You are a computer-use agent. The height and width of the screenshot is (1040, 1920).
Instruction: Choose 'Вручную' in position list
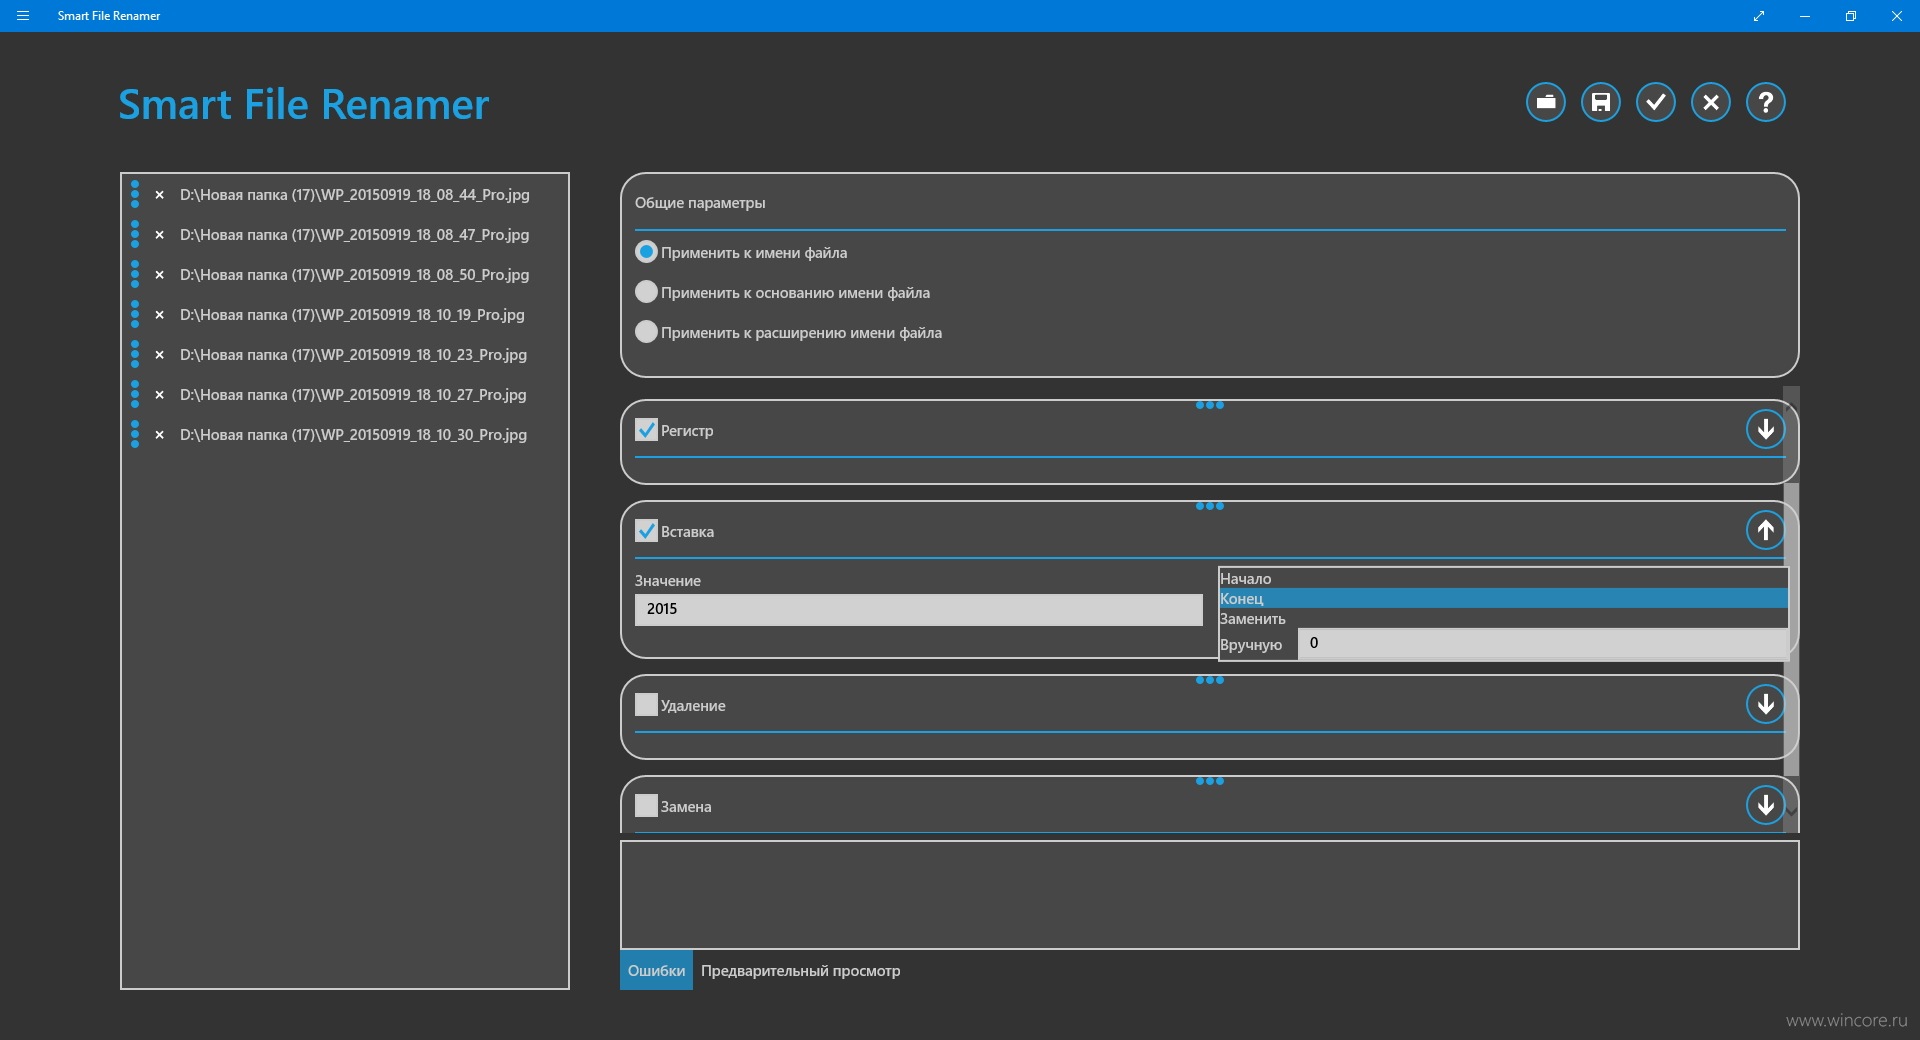(x=1251, y=645)
